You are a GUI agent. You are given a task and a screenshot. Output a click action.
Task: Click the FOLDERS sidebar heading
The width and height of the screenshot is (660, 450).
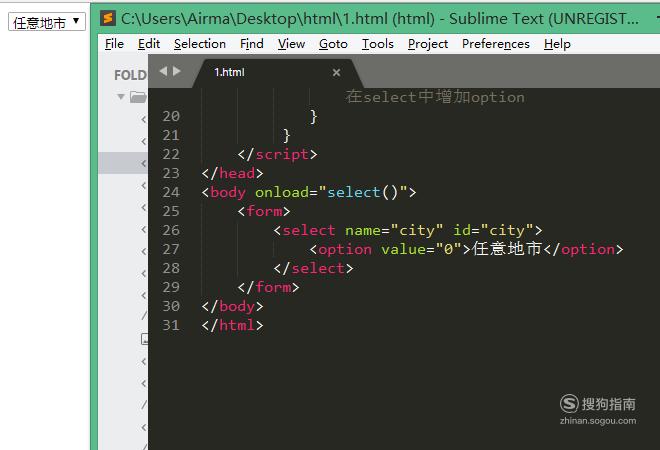pos(130,75)
